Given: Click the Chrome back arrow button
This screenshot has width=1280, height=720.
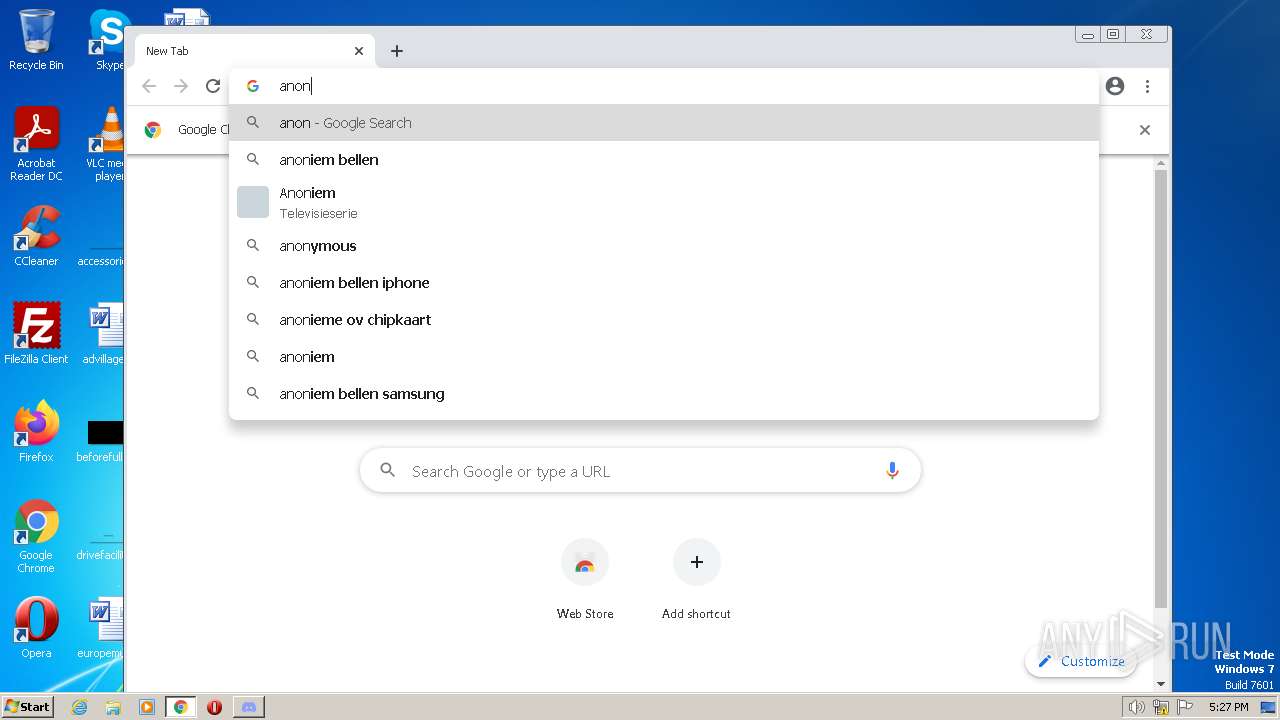Looking at the screenshot, I should point(149,86).
